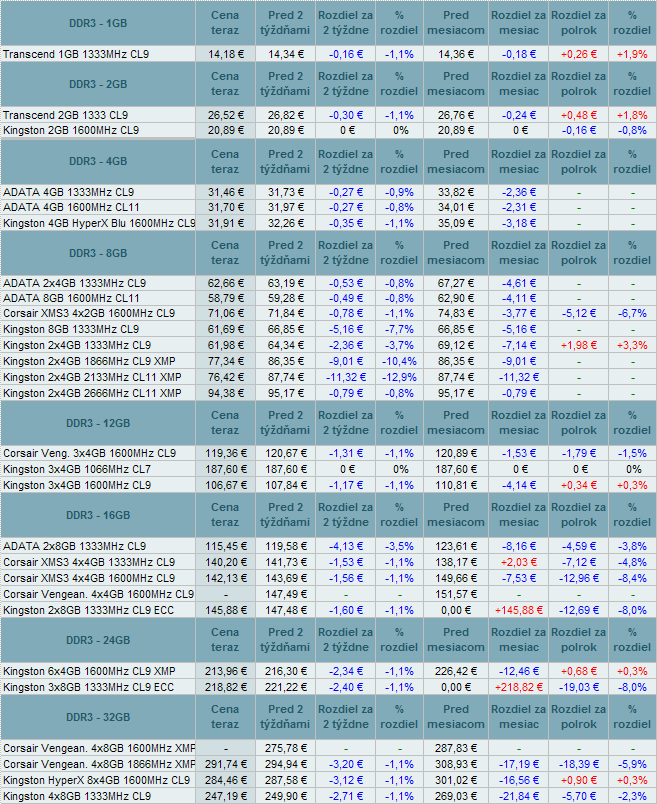Select the DDR3 - 1GB section header
657x804 pixels.
click(98, 23)
